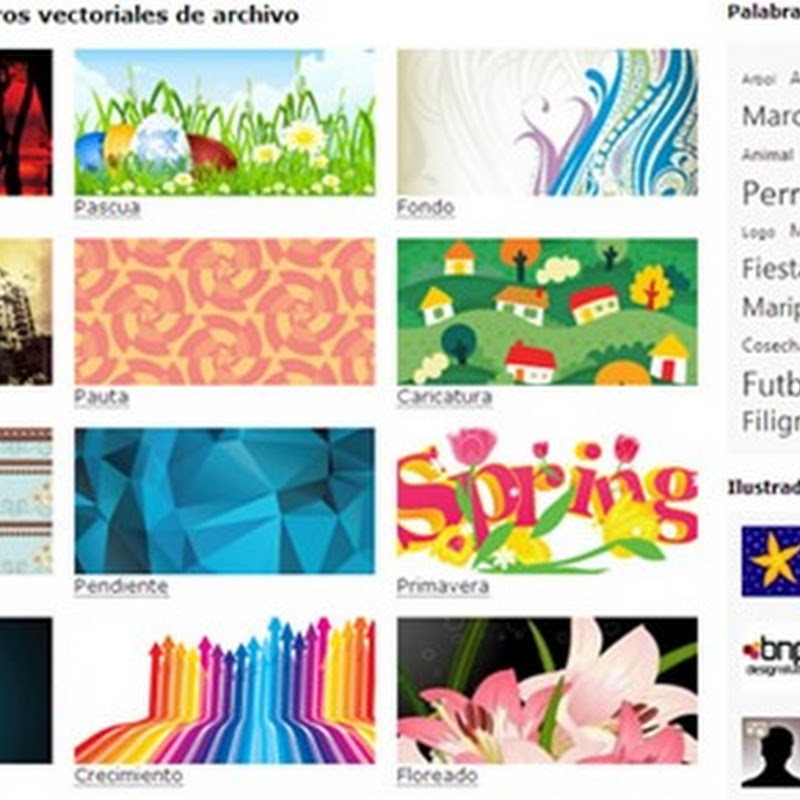Click the Floreado link
The image size is (800, 800).
[x=437, y=776]
